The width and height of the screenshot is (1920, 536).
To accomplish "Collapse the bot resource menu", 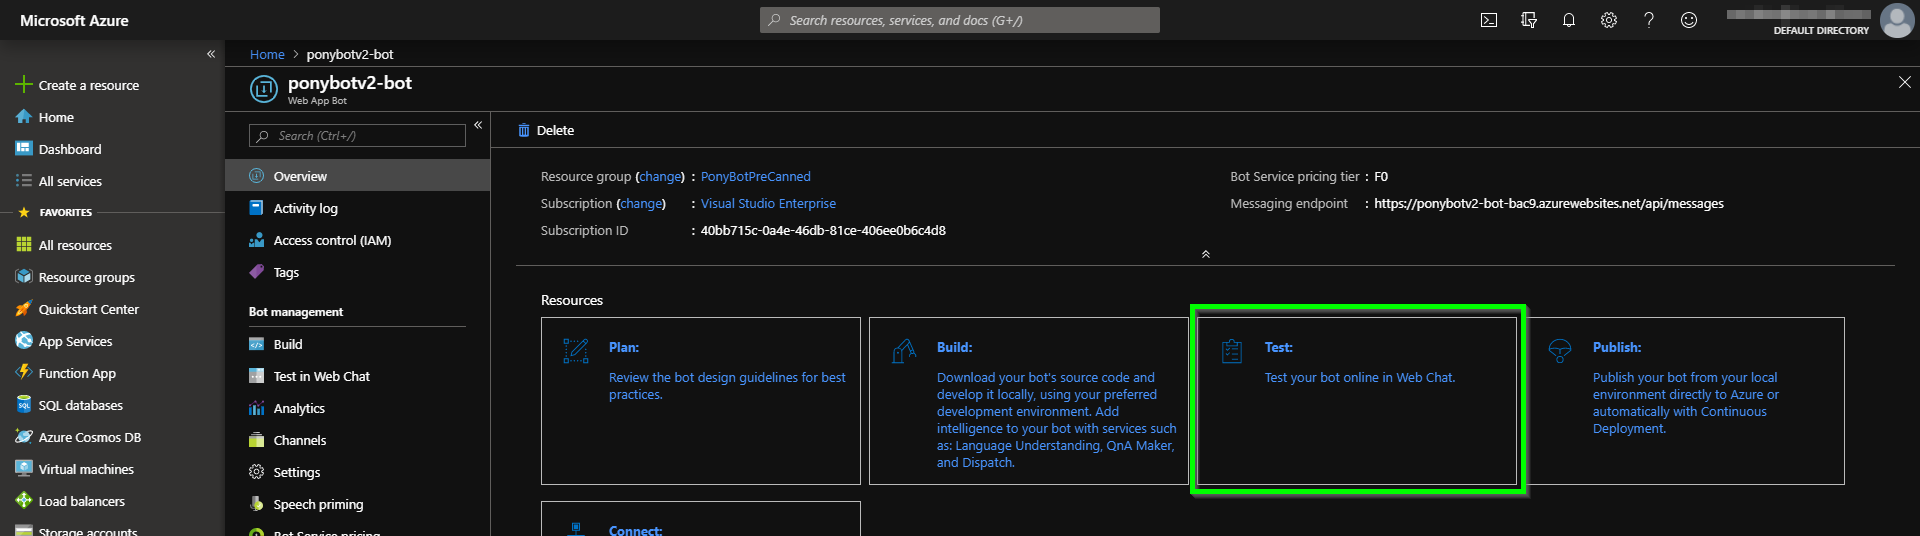I will pos(478,125).
